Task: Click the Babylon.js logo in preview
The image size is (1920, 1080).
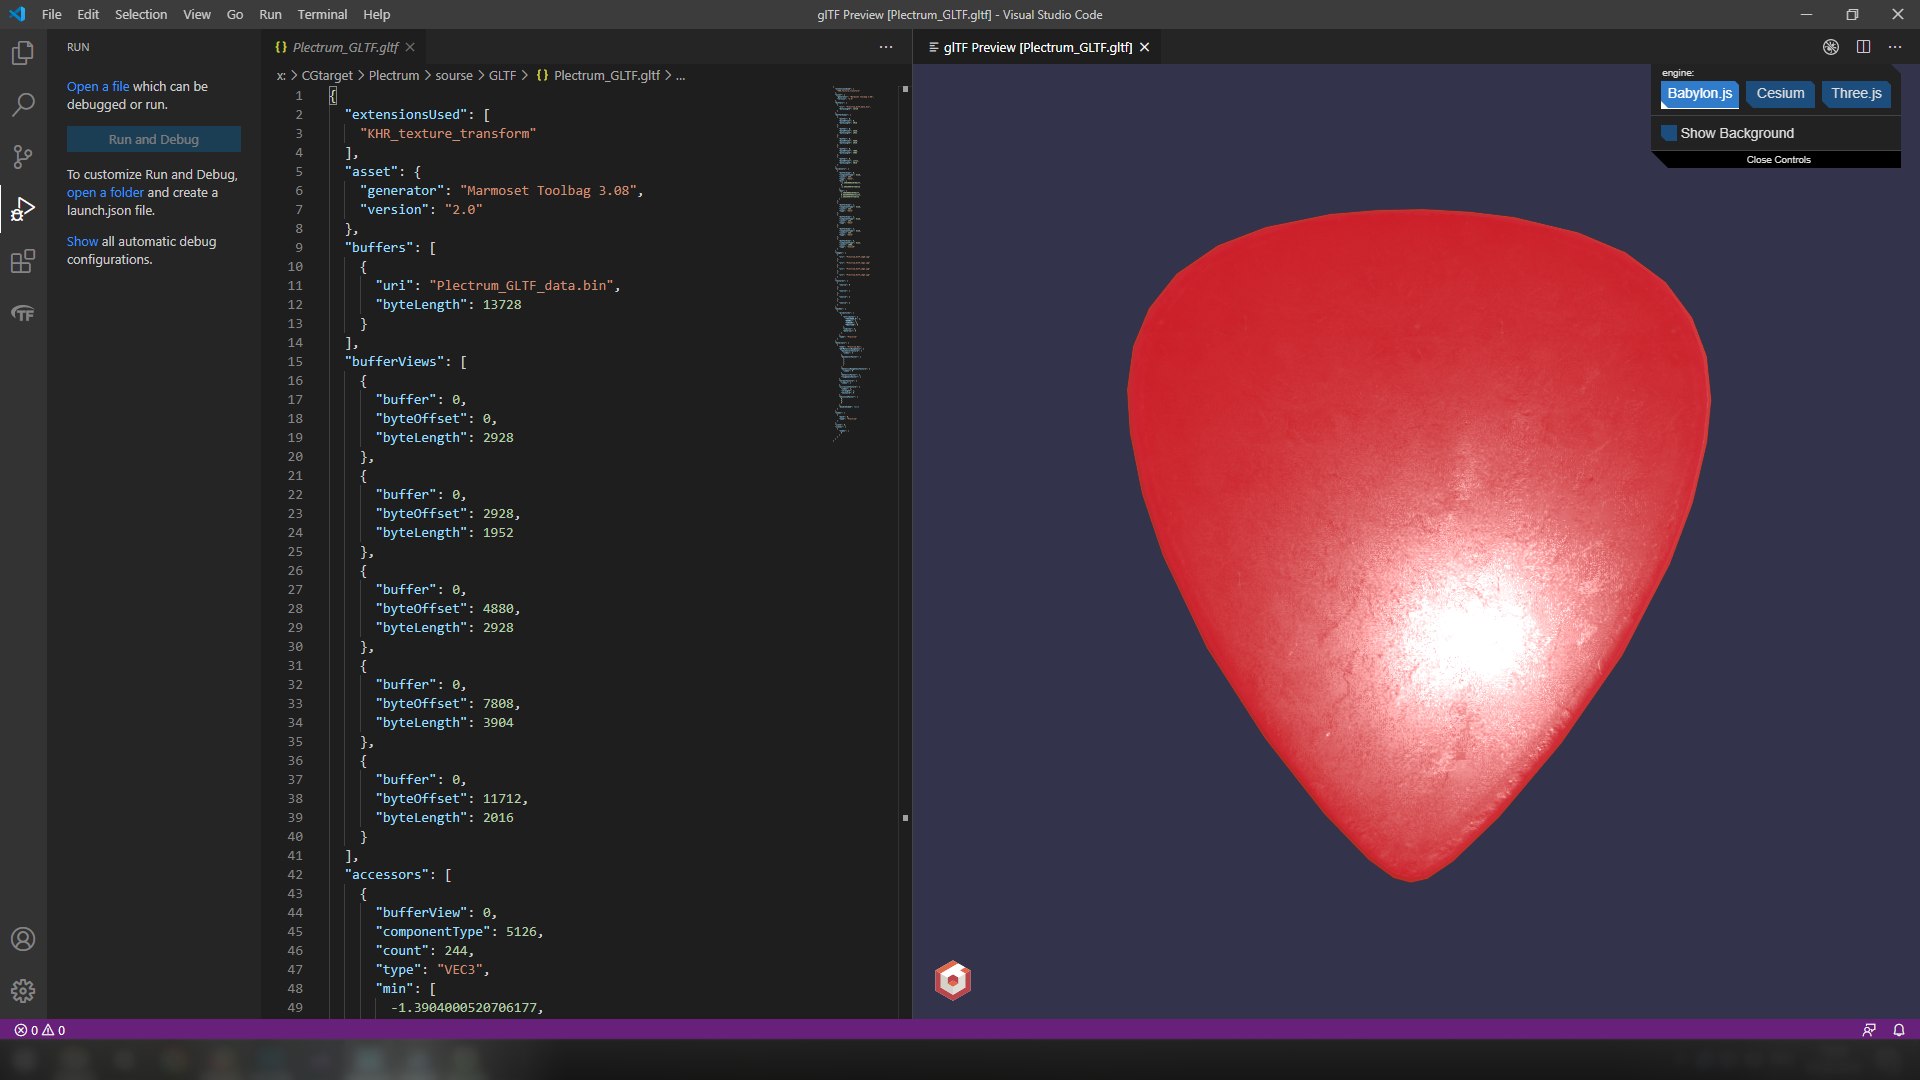Action: (953, 980)
